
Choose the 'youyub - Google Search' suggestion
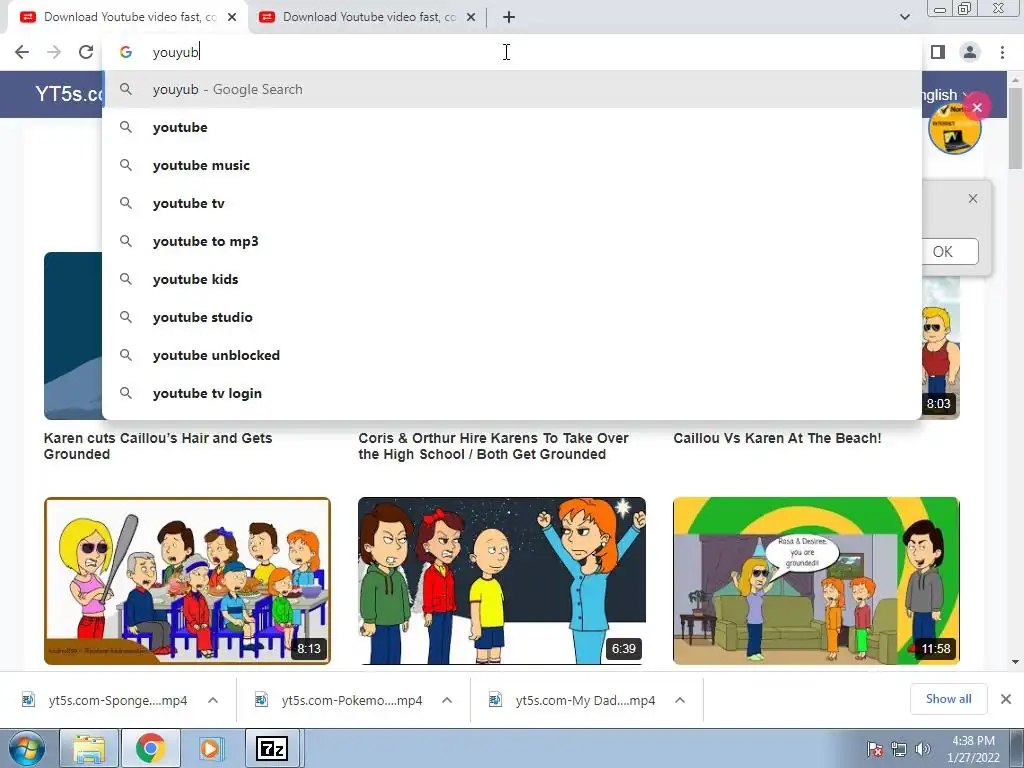[x=511, y=89]
